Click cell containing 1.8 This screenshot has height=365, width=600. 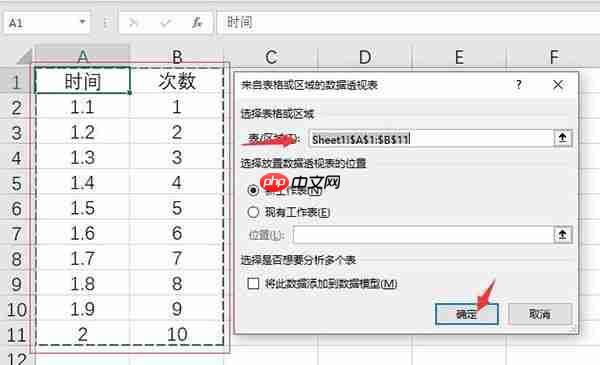[x=83, y=283]
